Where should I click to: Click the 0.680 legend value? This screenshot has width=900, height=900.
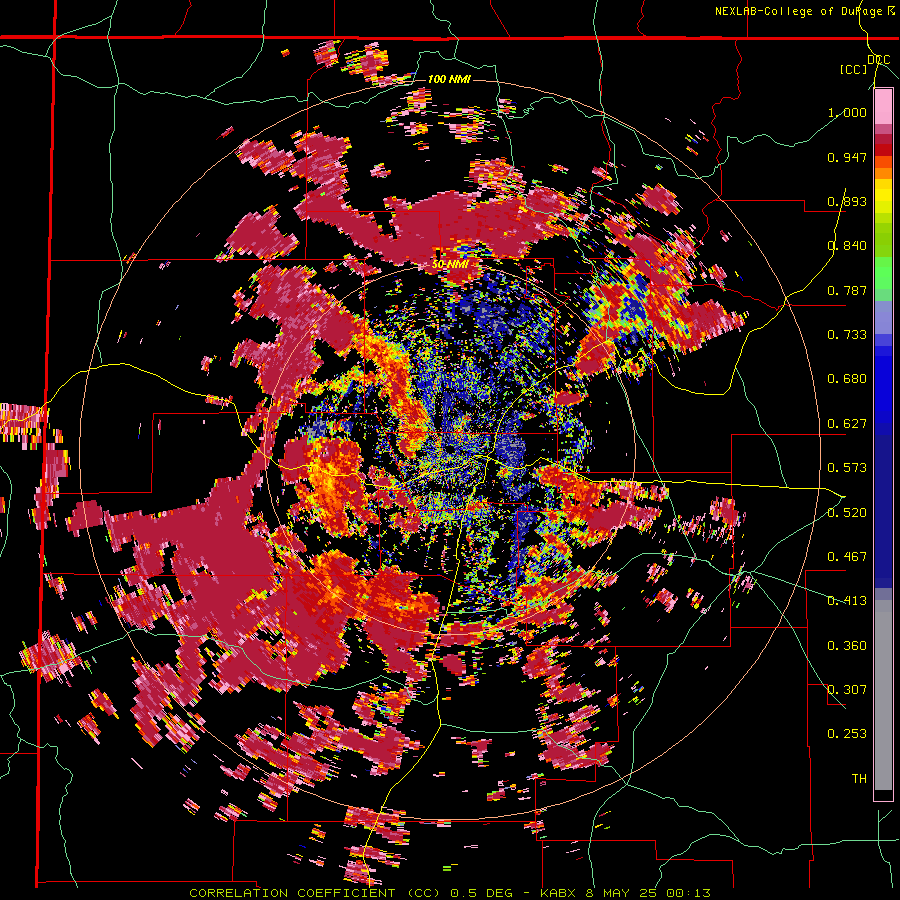click(847, 379)
